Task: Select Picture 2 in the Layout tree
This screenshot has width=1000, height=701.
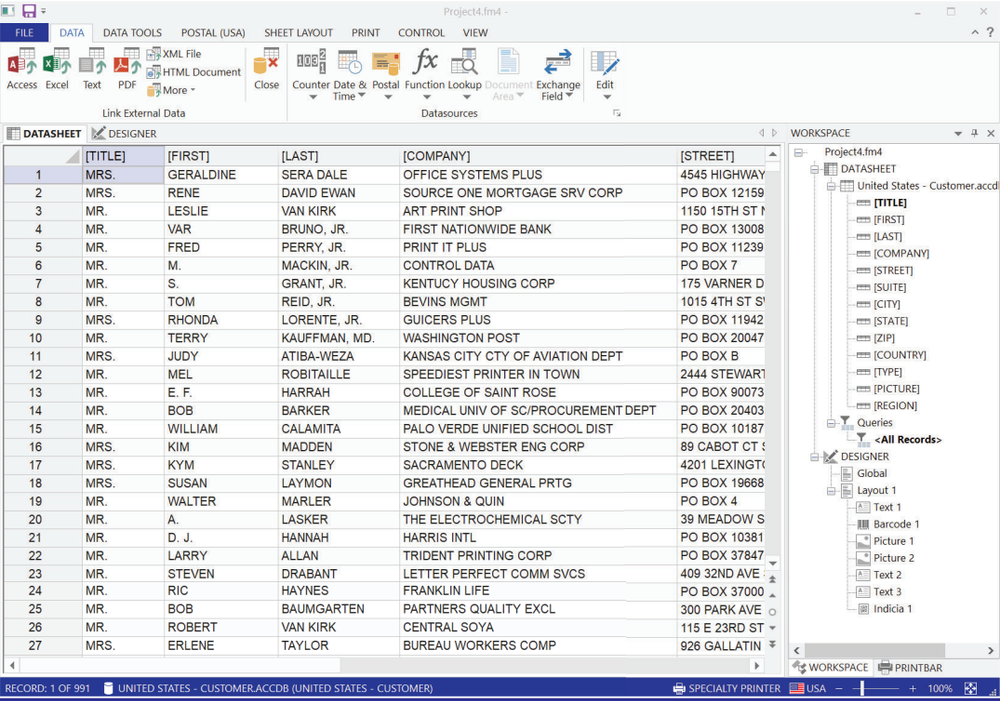Action: [893, 558]
